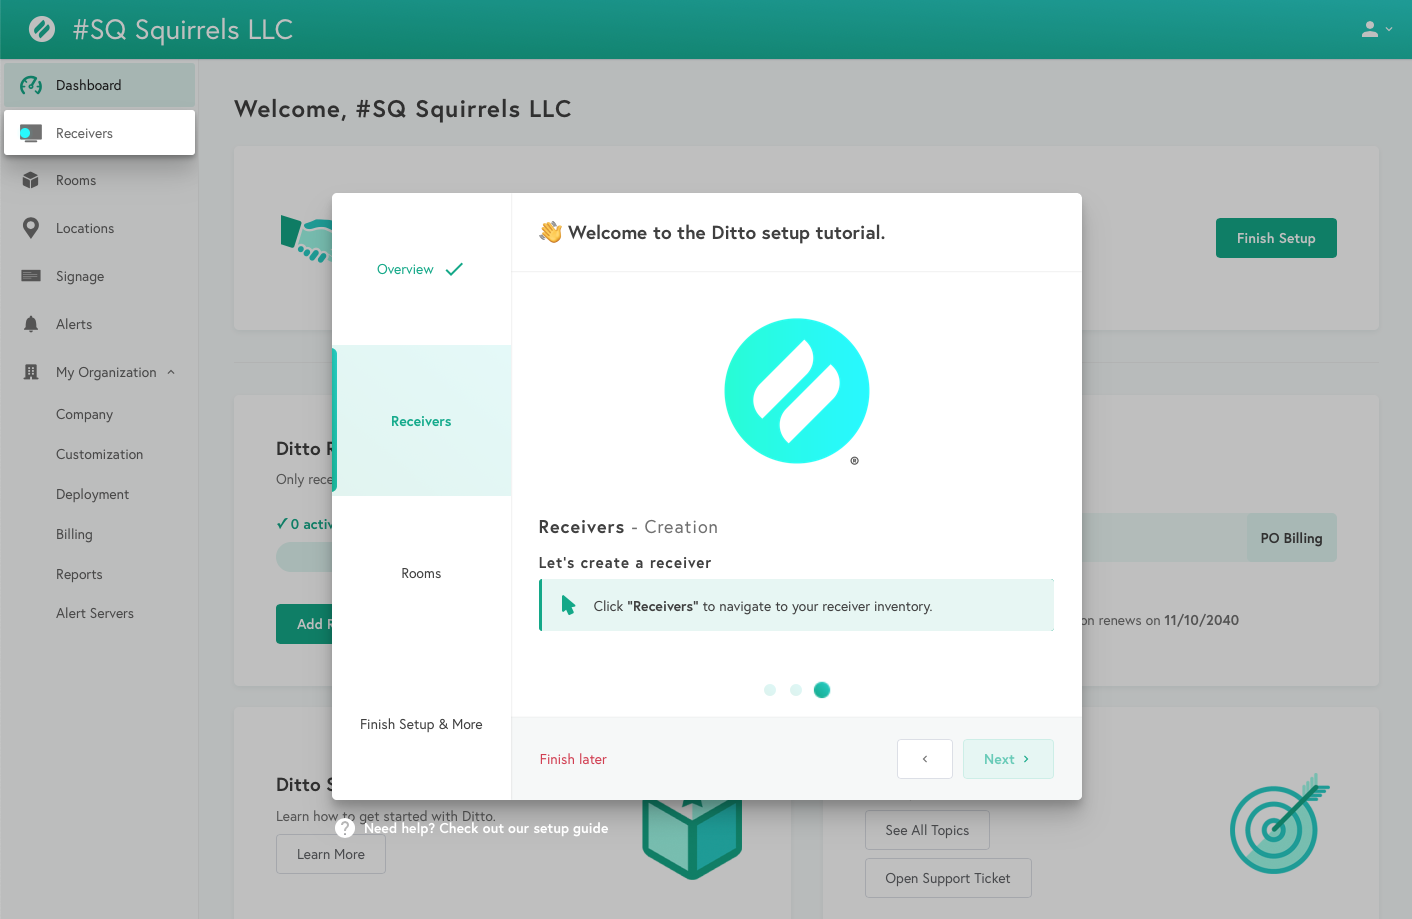Image resolution: width=1412 pixels, height=919 pixels.
Task: Open the user account icon top right
Action: click(1368, 29)
